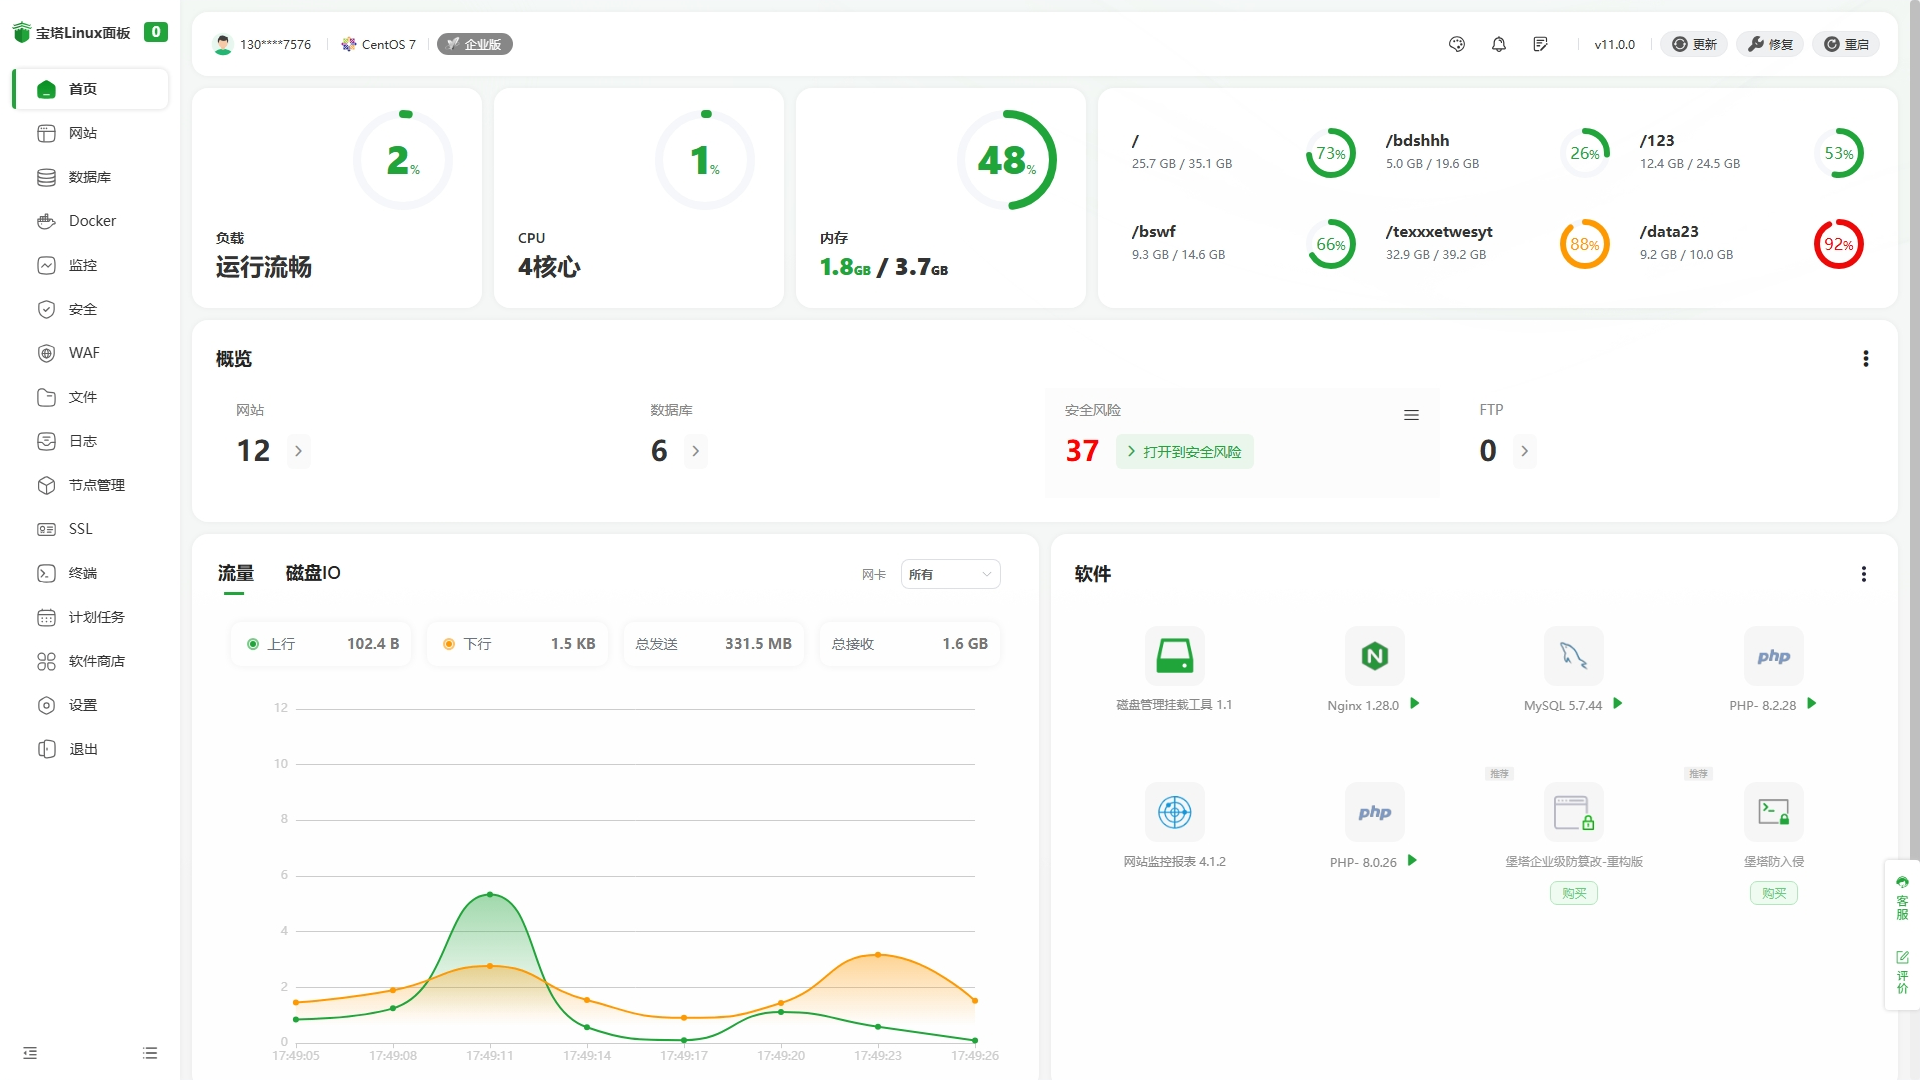
Task: Click the open security risk button
Action: [1184, 452]
